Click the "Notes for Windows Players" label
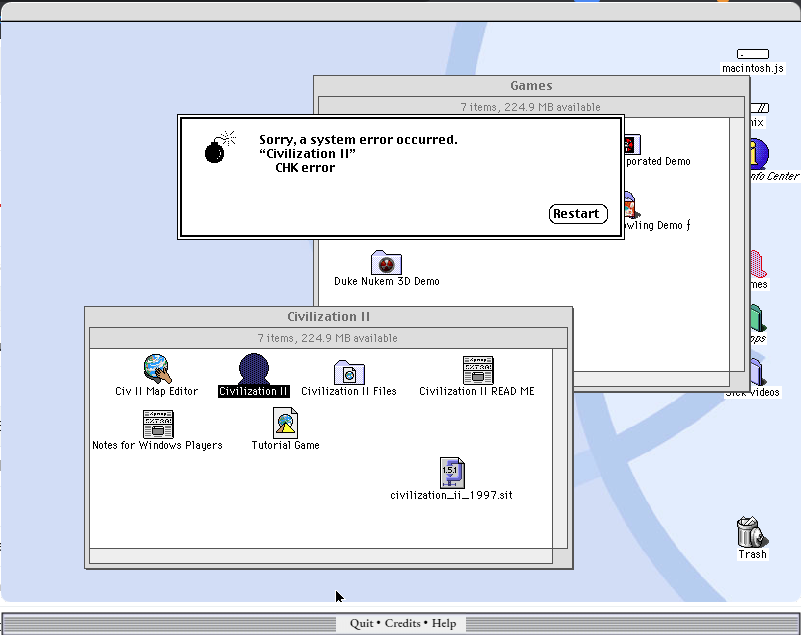 click(157, 445)
